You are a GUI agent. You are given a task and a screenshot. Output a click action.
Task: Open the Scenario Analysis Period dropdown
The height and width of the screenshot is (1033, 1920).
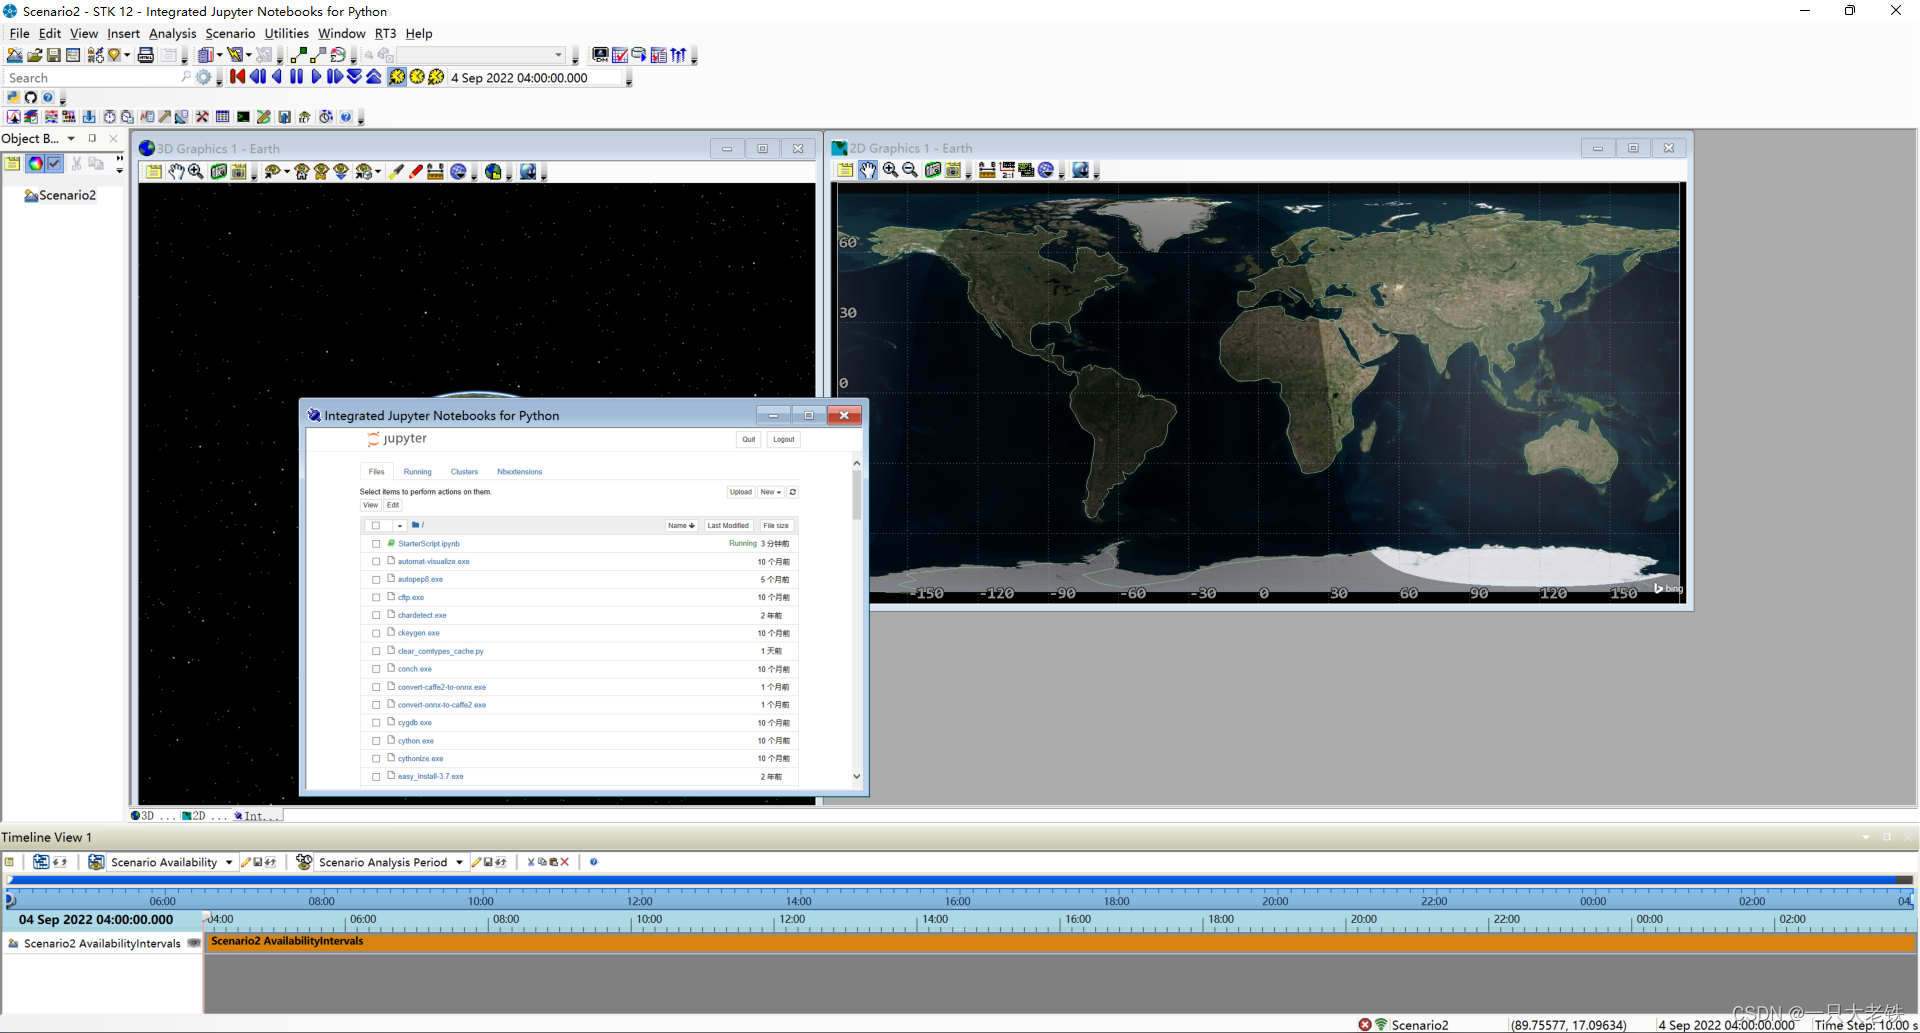click(x=459, y=862)
